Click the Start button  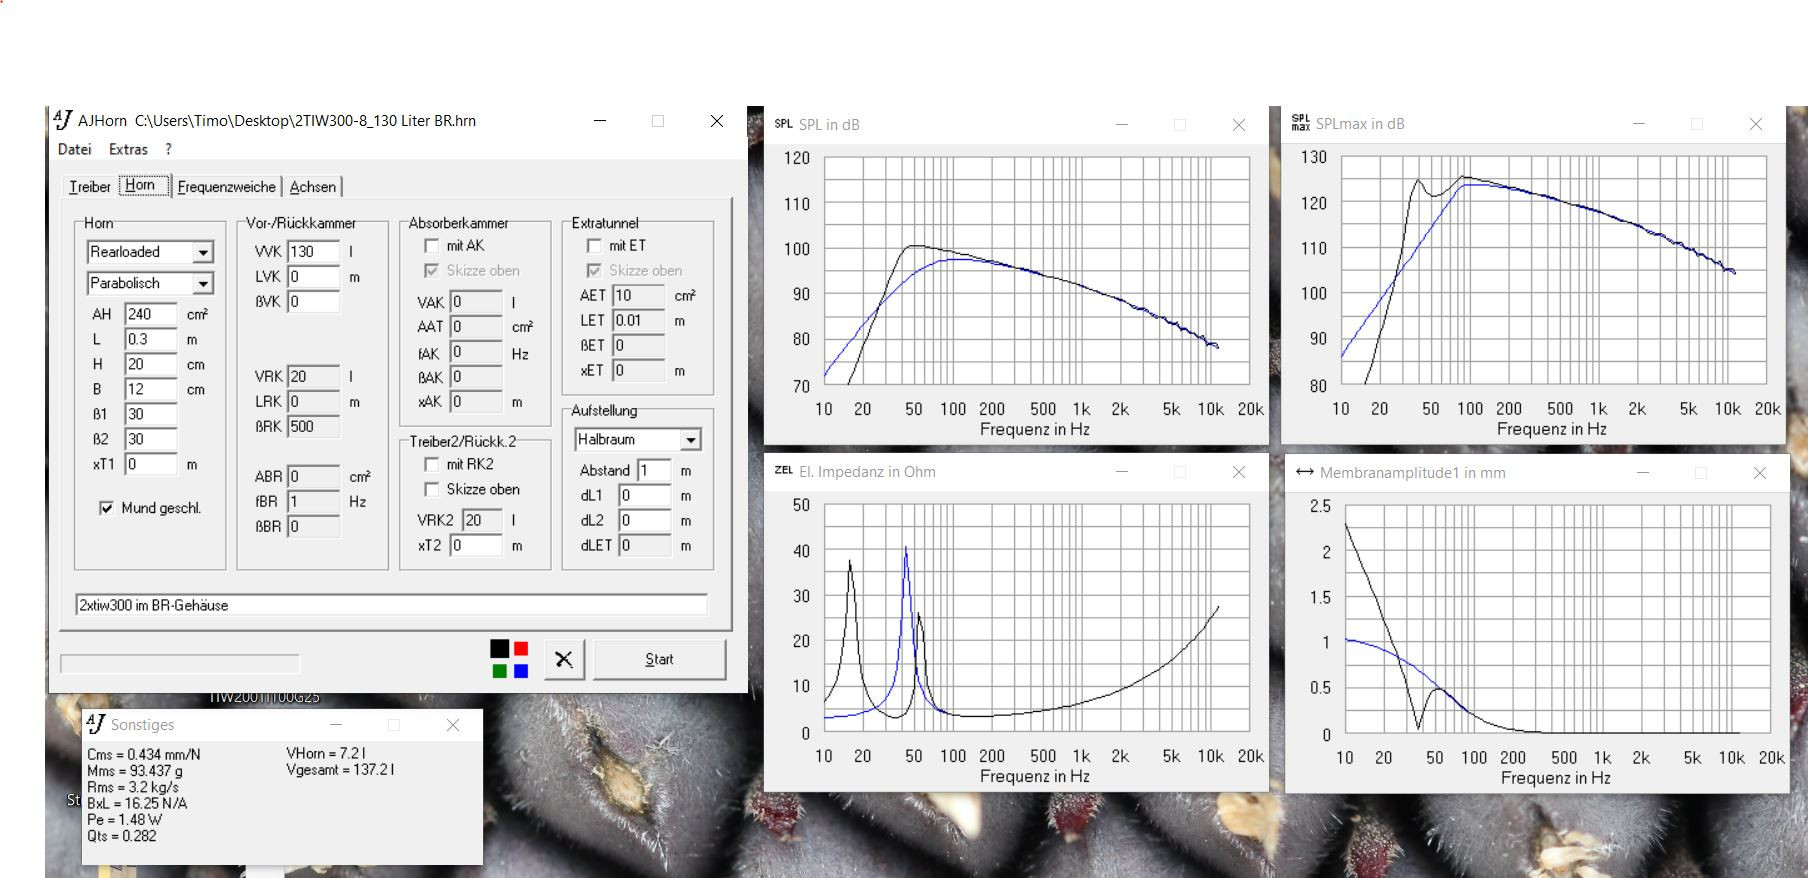coord(659,659)
